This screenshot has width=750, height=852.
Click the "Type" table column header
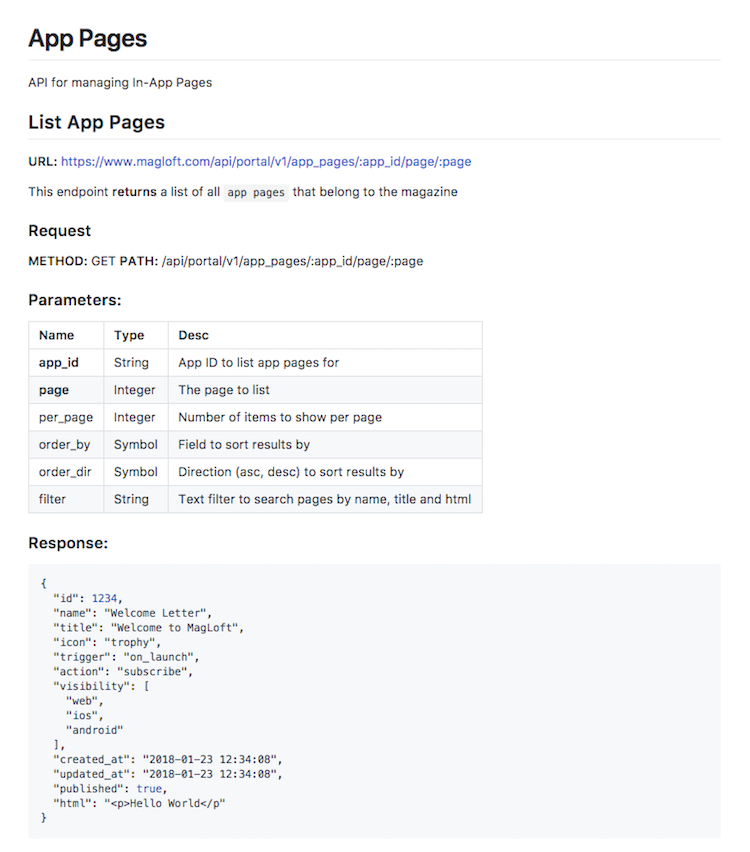tap(129, 335)
